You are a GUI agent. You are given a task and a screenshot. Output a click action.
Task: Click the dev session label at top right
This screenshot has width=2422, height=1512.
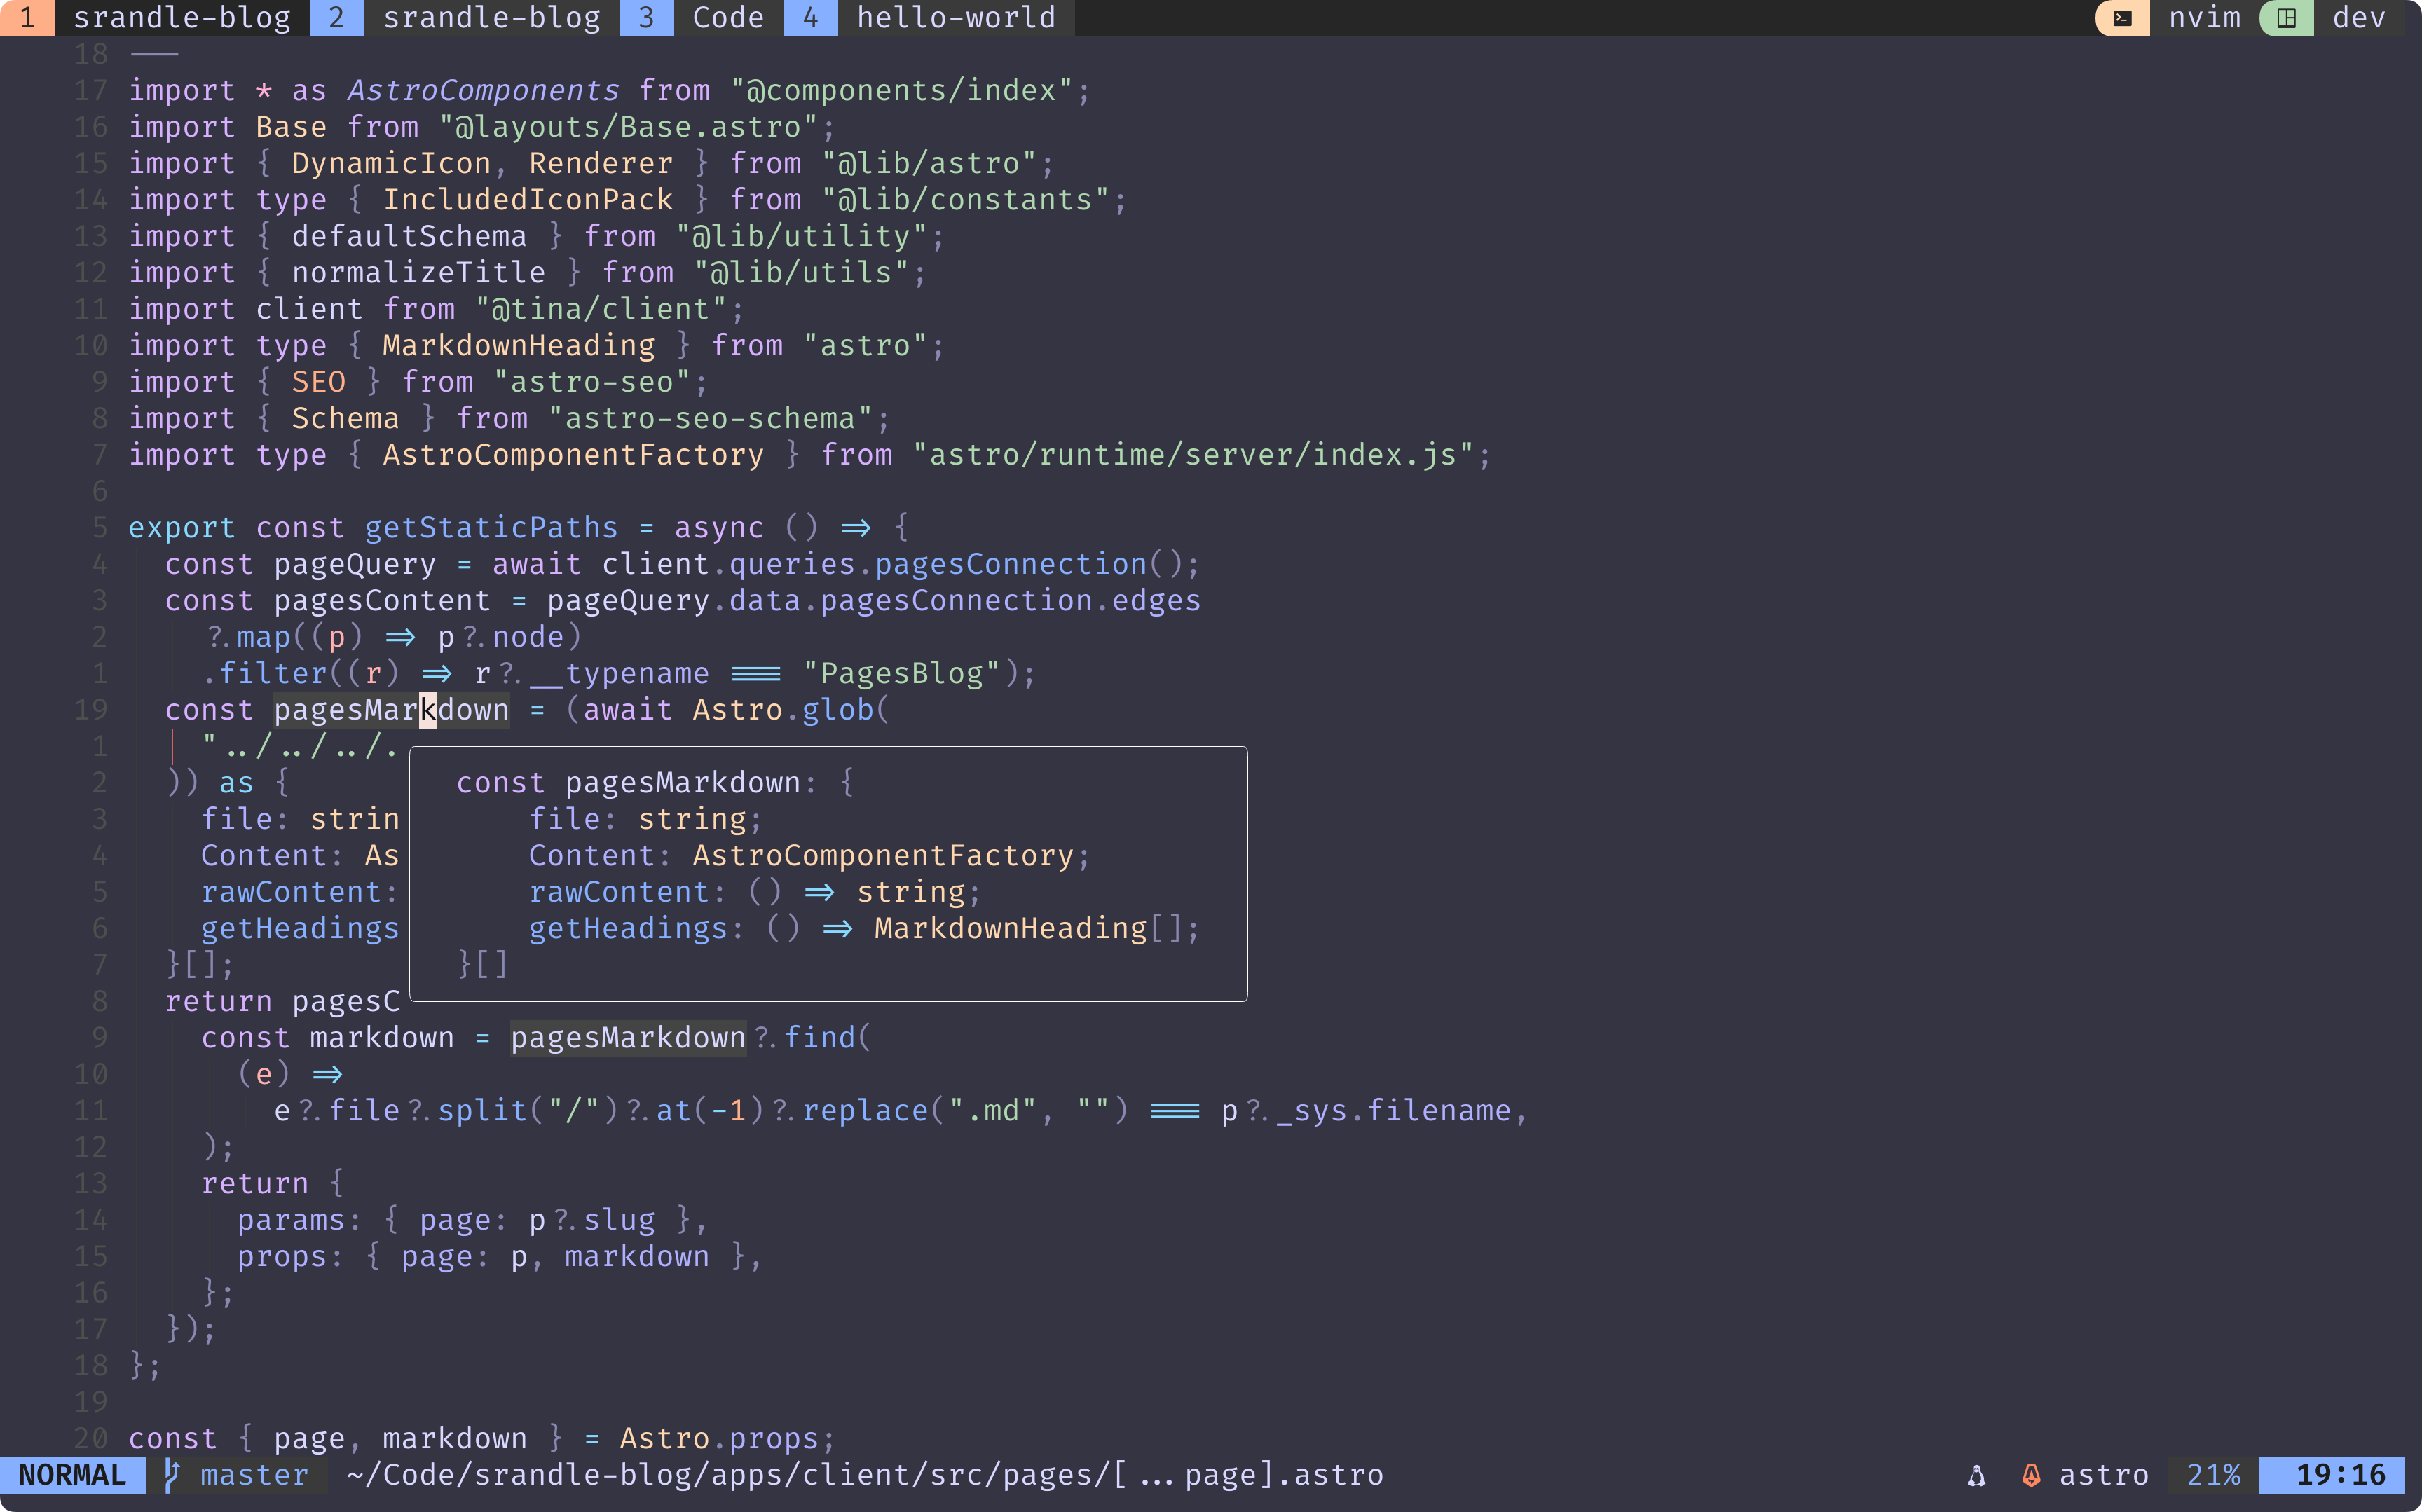click(2358, 18)
